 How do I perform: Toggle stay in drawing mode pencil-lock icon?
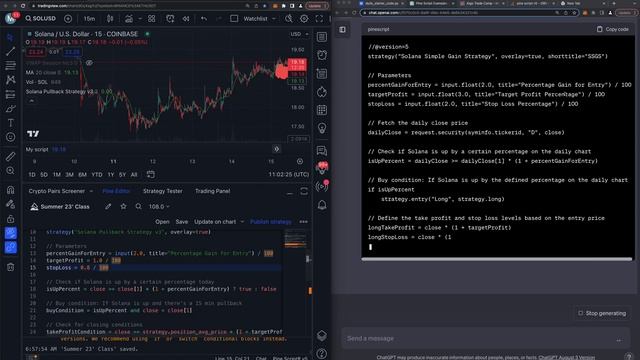11,204
